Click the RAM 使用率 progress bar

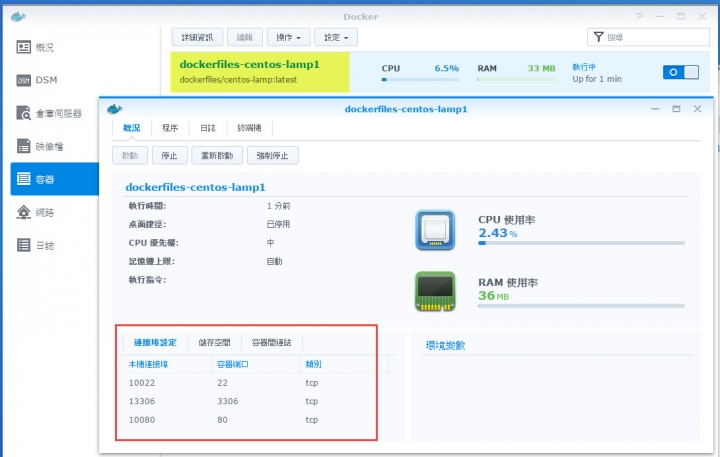581,305
